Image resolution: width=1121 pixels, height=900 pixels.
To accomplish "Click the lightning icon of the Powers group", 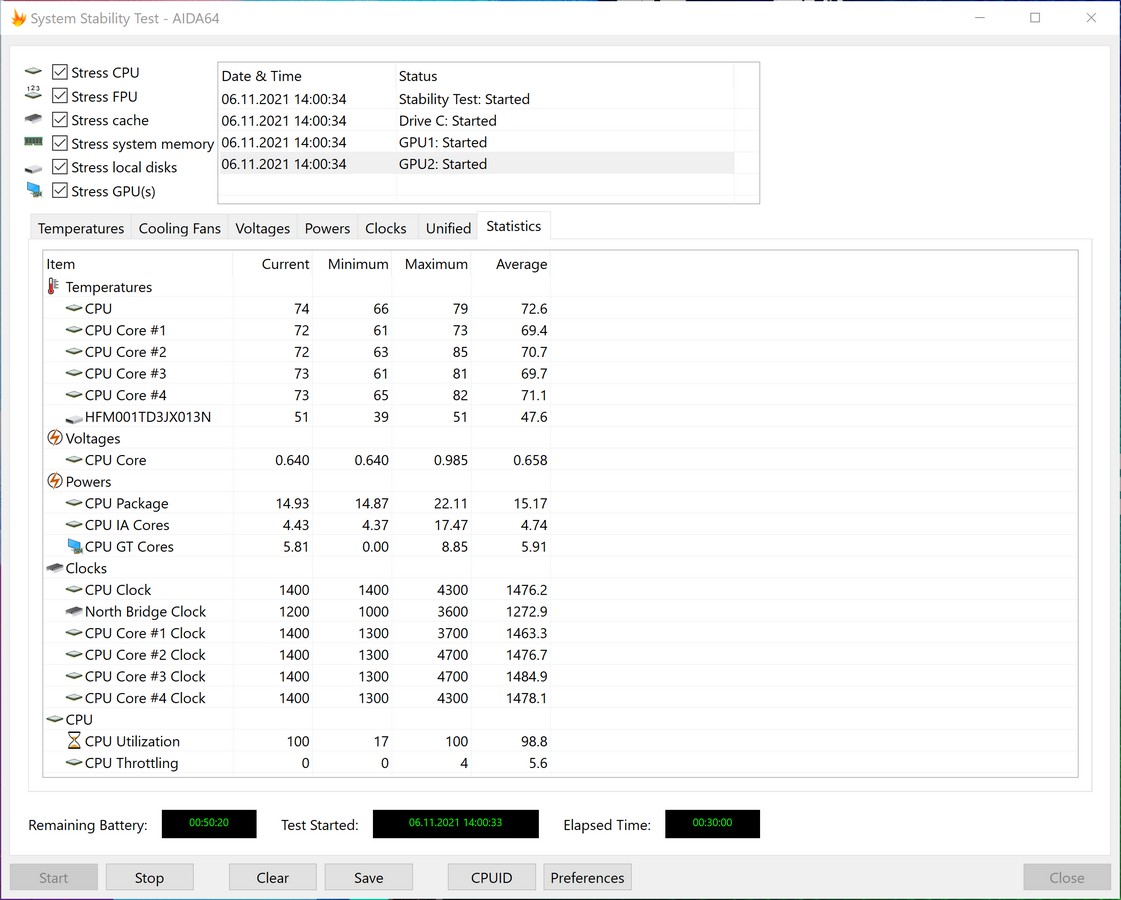I will point(54,481).
